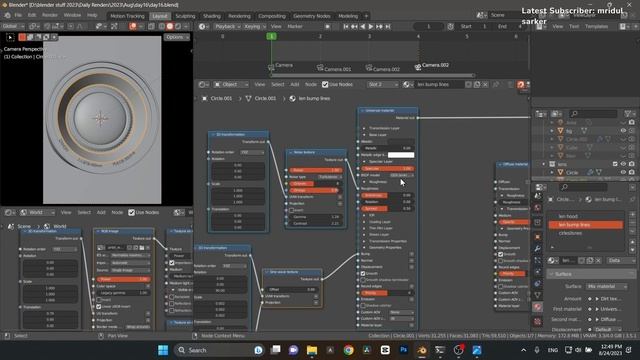Click the Windows Start button
Viewport: 640px width, 360px height.
click(163, 350)
